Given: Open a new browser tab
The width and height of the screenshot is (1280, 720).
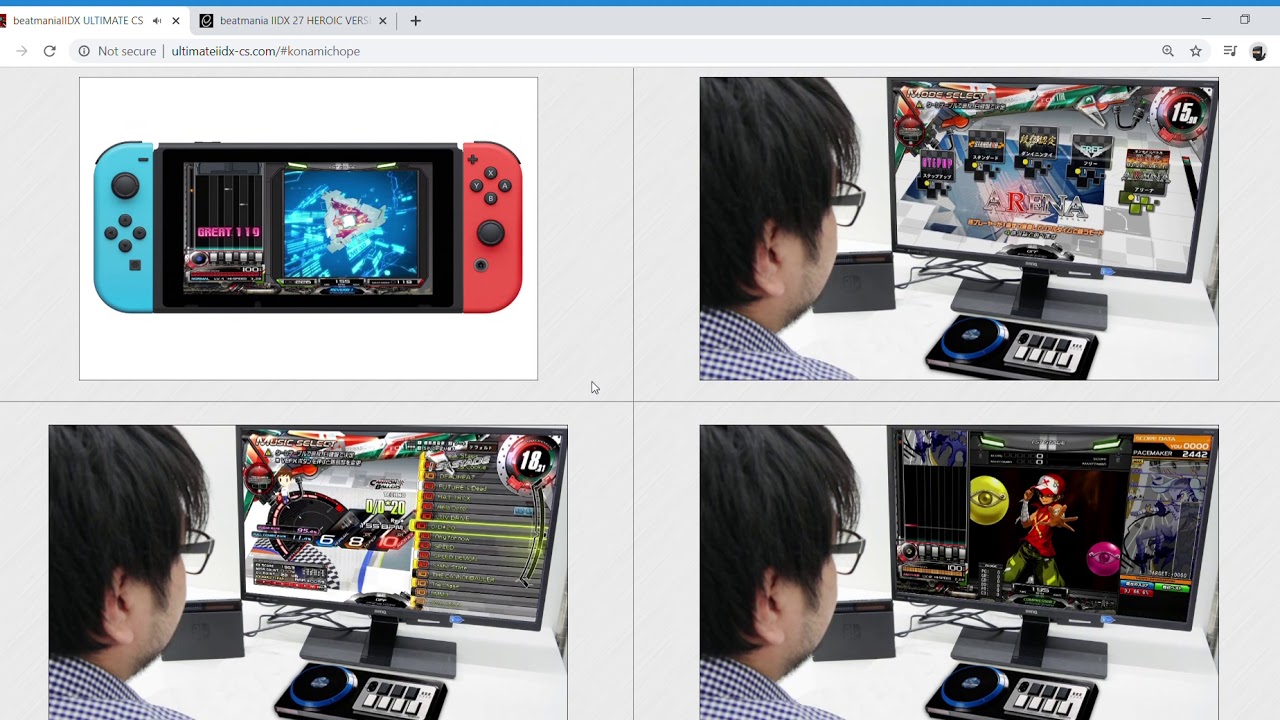Looking at the screenshot, I should 416,20.
